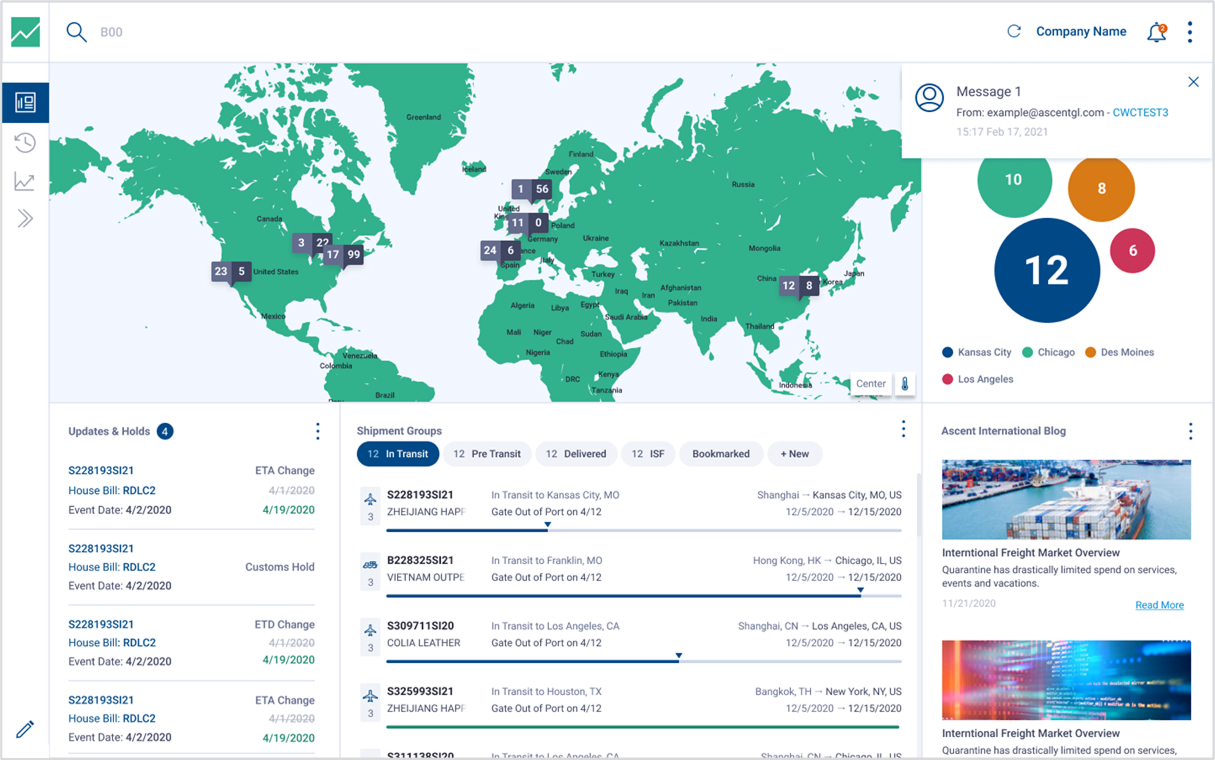The width and height of the screenshot is (1215, 760).
Task: Close the Message 1 notification
Action: tap(1193, 82)
